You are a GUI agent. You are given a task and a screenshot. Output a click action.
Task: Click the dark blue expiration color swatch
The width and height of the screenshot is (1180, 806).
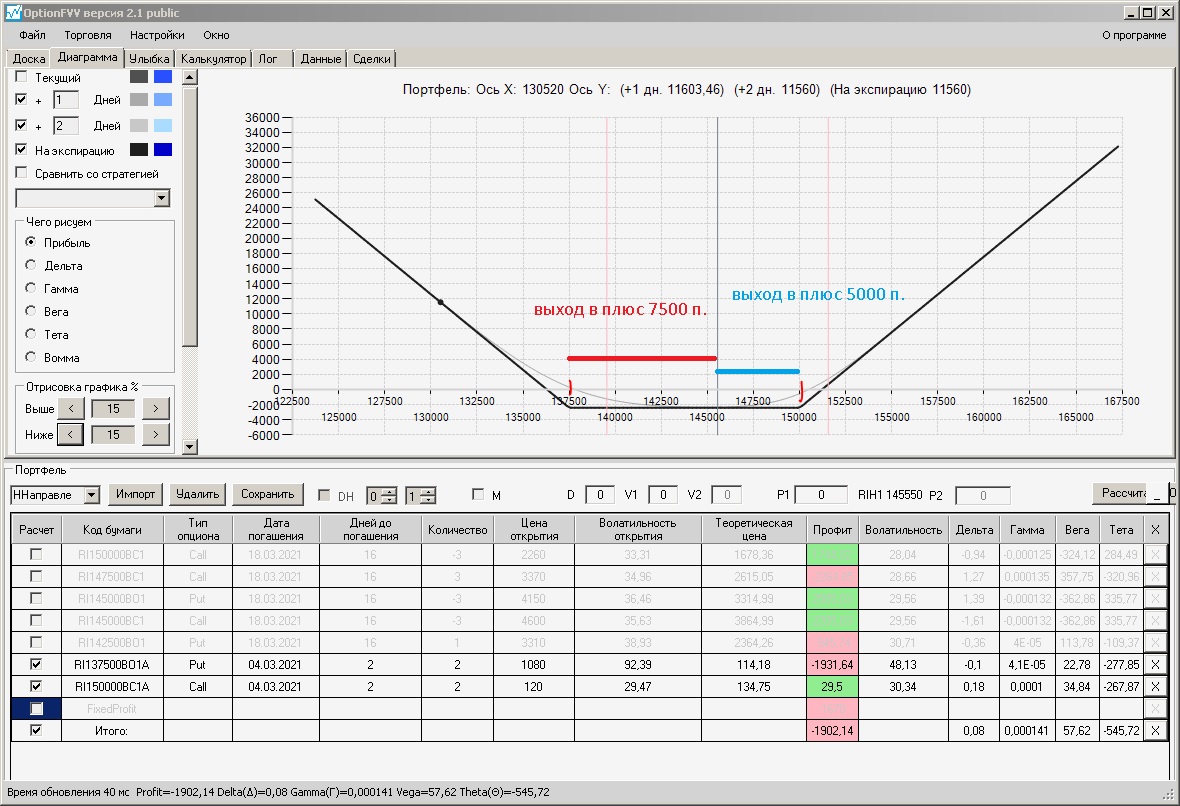coord(163,150)
